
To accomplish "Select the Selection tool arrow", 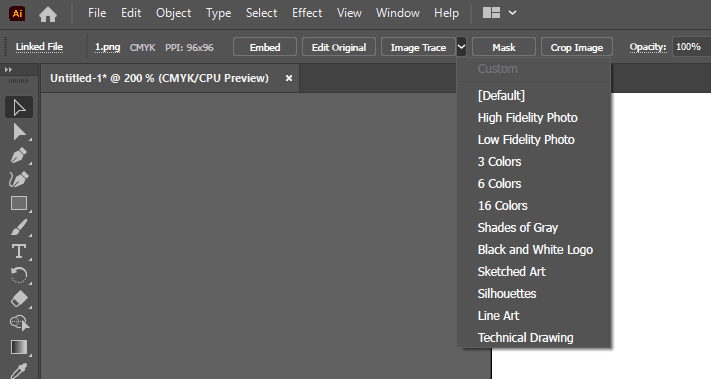I will [19, 107].
